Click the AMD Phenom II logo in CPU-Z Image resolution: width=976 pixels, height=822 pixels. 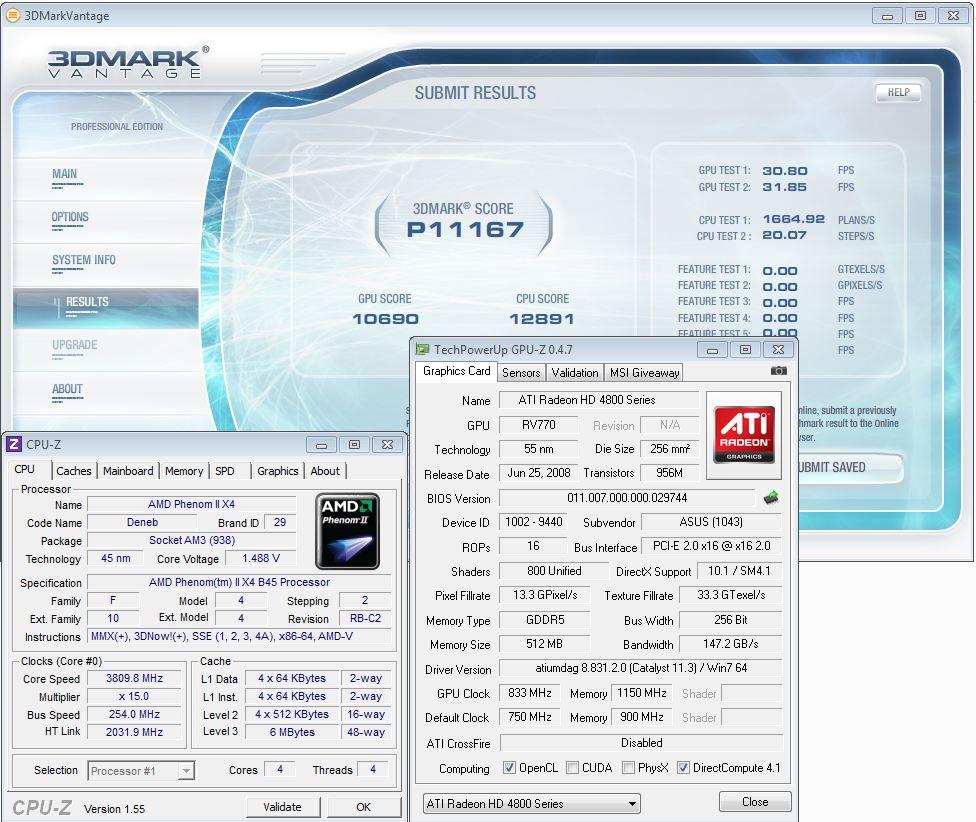[347, 531]
